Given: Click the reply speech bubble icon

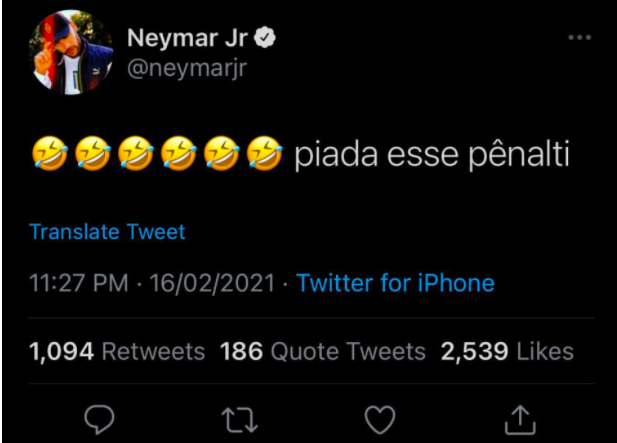Looking at the screenshot, I should pos(97,419).
